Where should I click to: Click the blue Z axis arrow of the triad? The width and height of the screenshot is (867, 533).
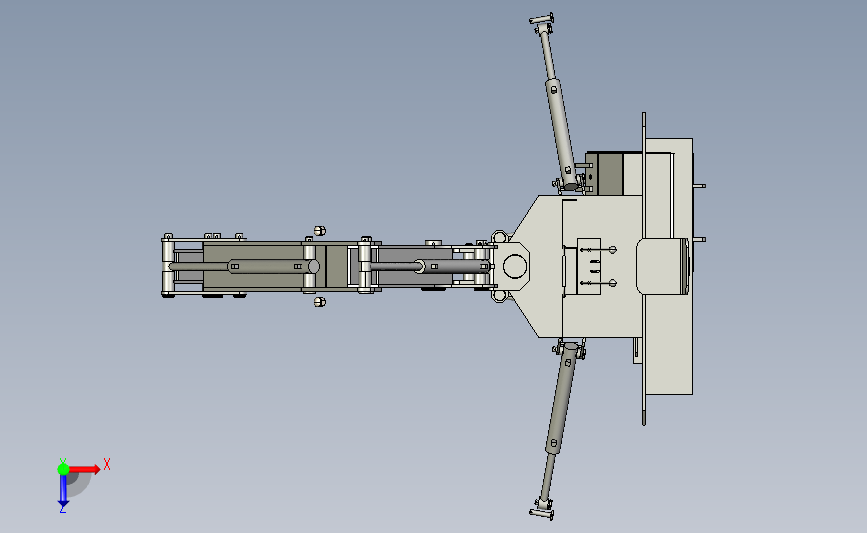coord(63,491)
